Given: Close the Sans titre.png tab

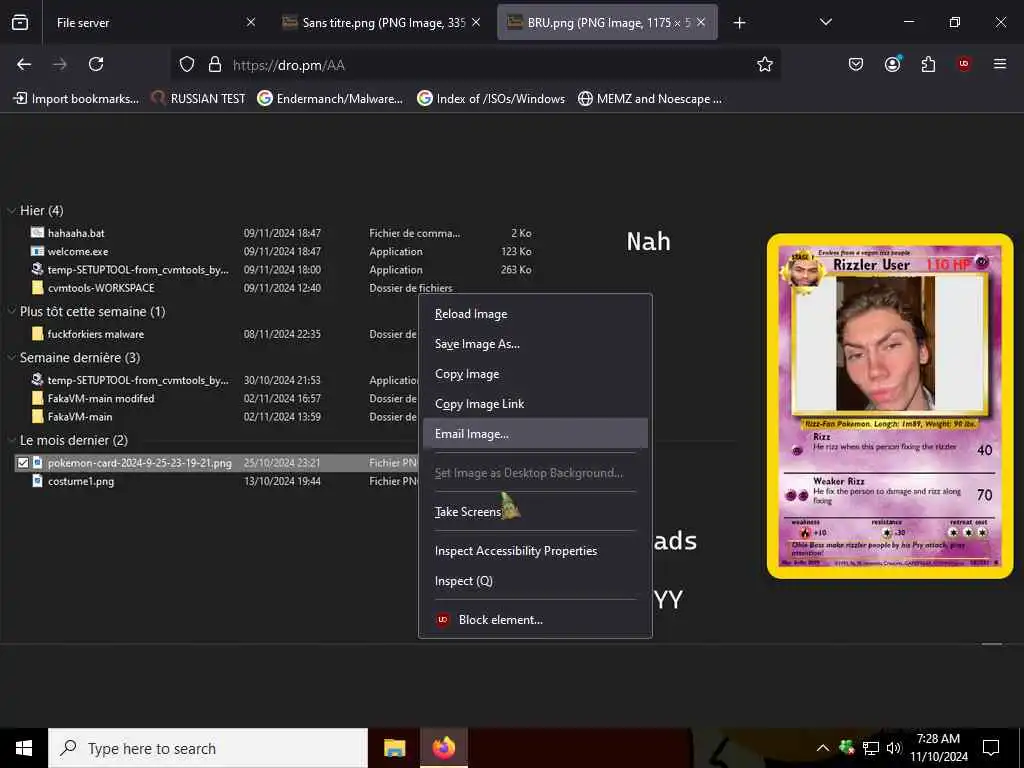Looking at the screenshot, I should (x=476, y=22).
